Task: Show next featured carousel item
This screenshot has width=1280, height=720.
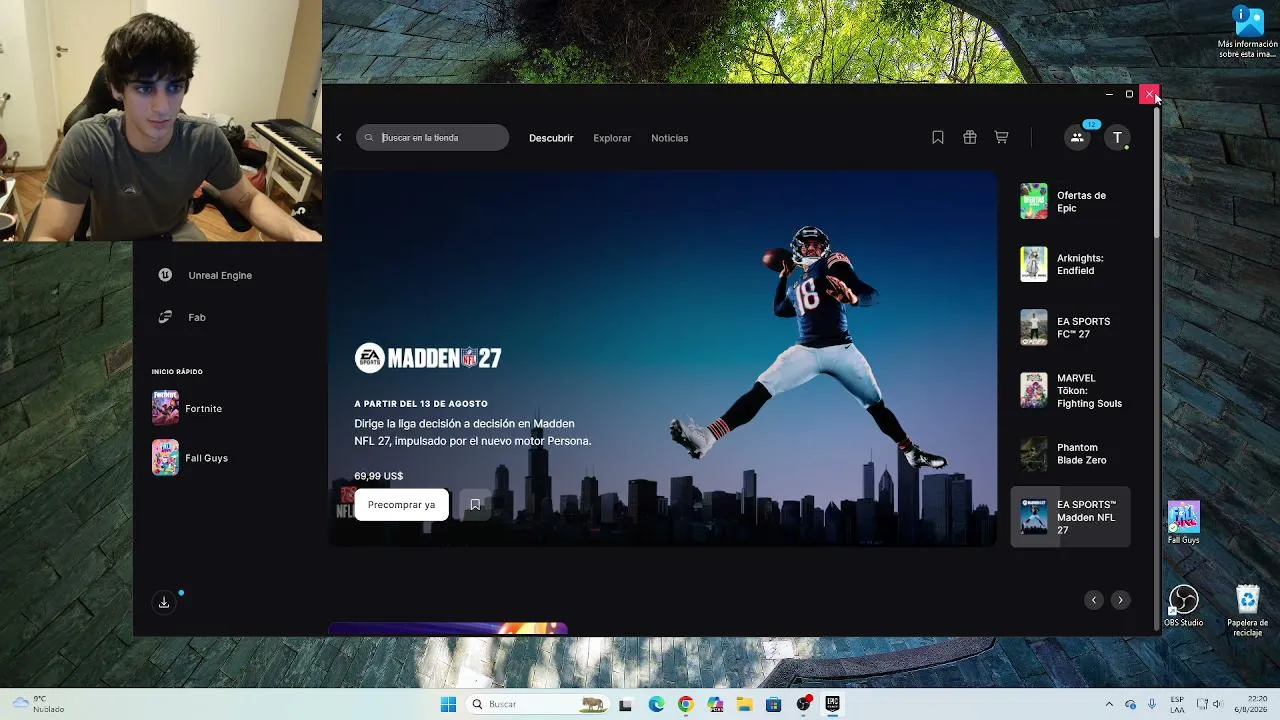Action: click(x=1120, y=600)
